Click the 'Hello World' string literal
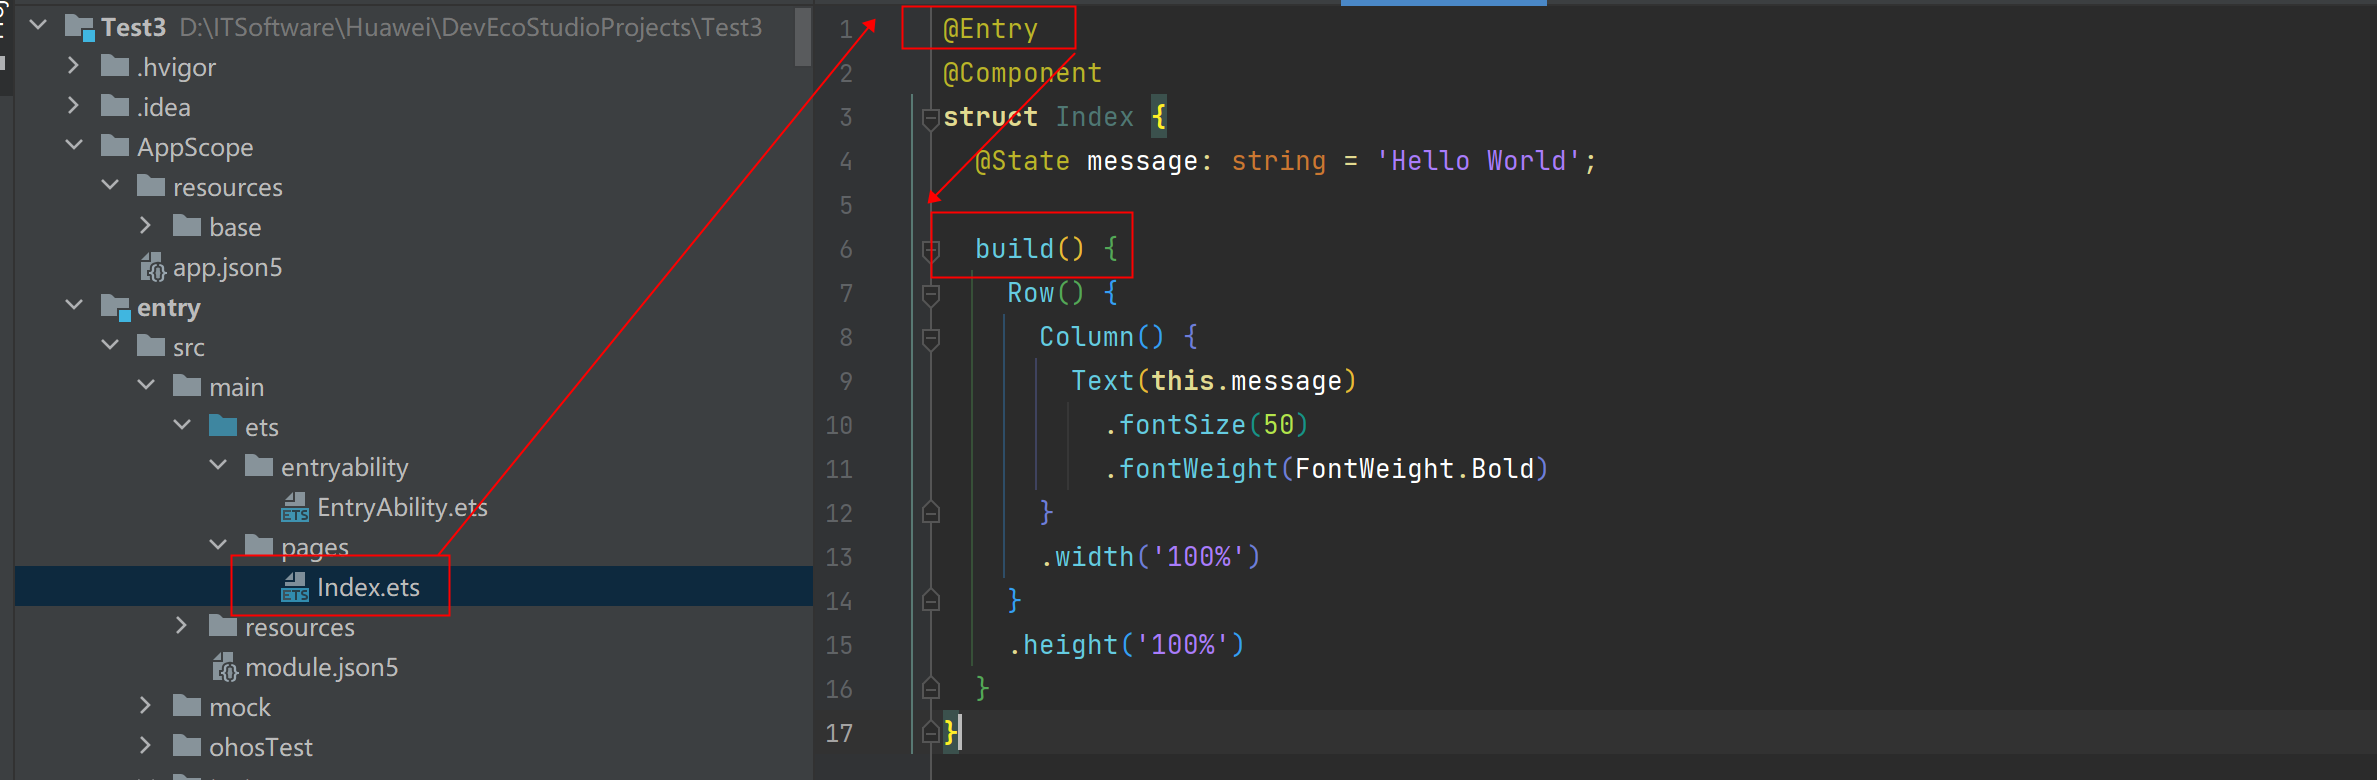 pos(1479,161)
